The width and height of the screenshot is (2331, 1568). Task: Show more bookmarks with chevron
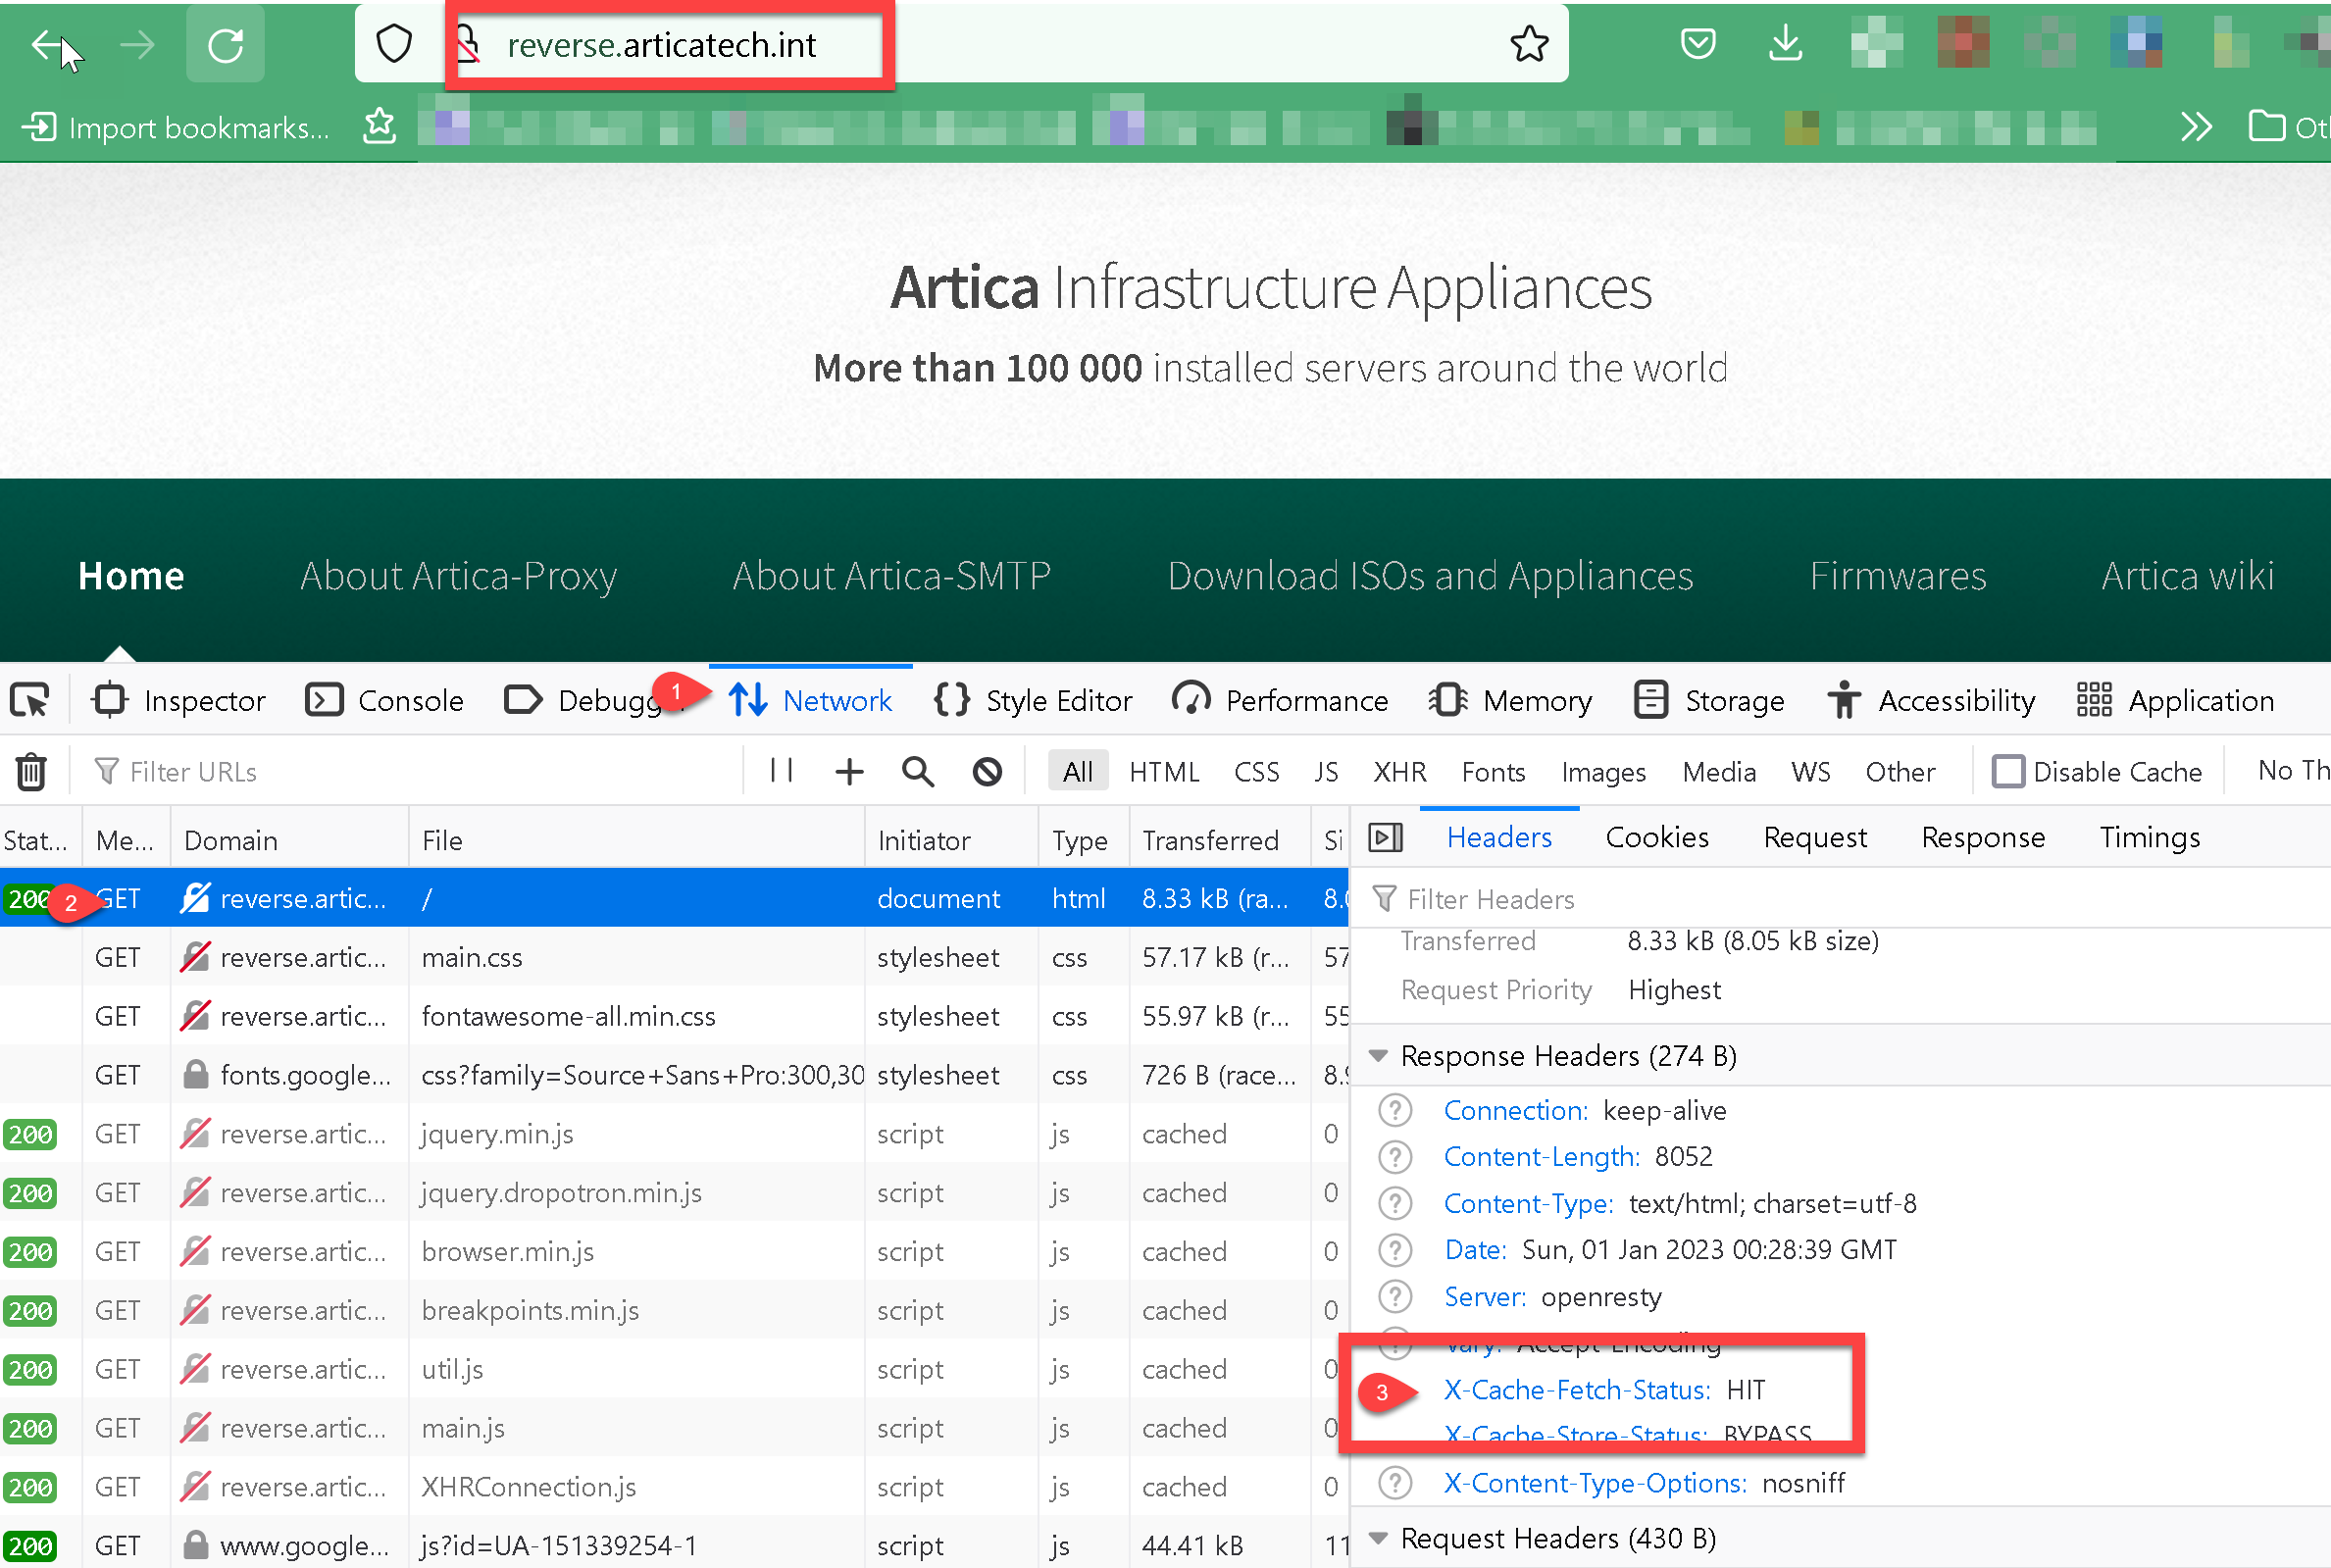(2195, 128)
